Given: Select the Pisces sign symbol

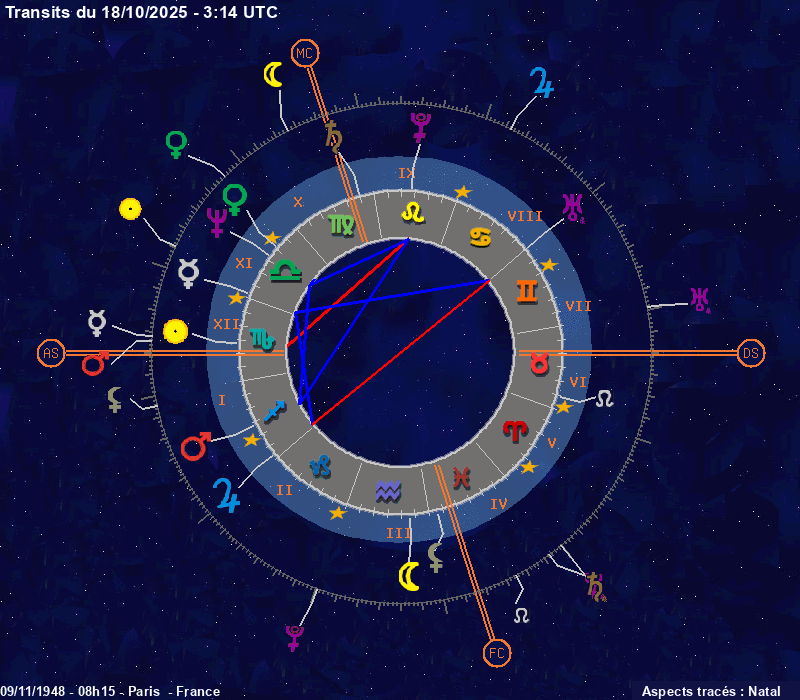Looking at the screenshot, I should [x=461, y=477].
